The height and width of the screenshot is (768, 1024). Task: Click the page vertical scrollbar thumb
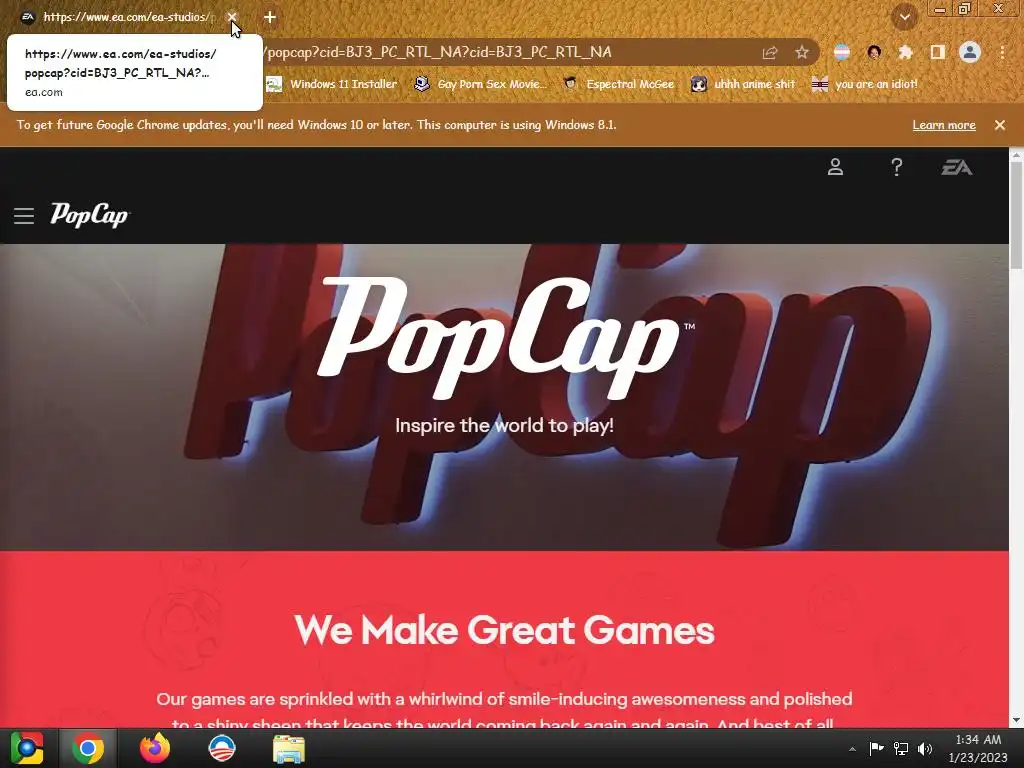point(1016,215)
